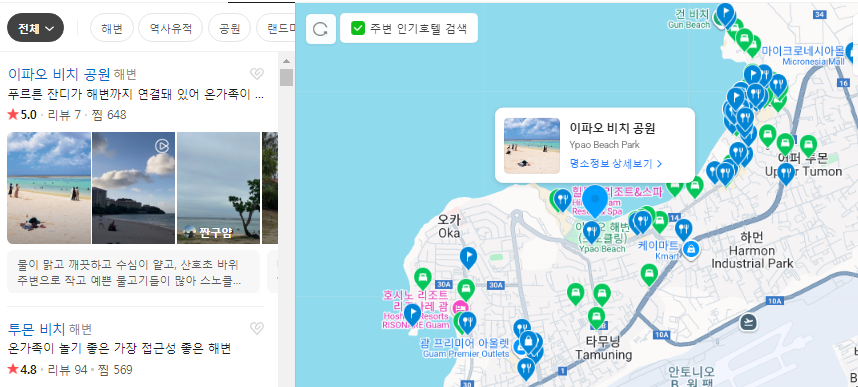Viewport: 858px width, 387px height.
Task: Click the 리뷰 7 review count
Action: pyautogui.click(x=64, y=114)
